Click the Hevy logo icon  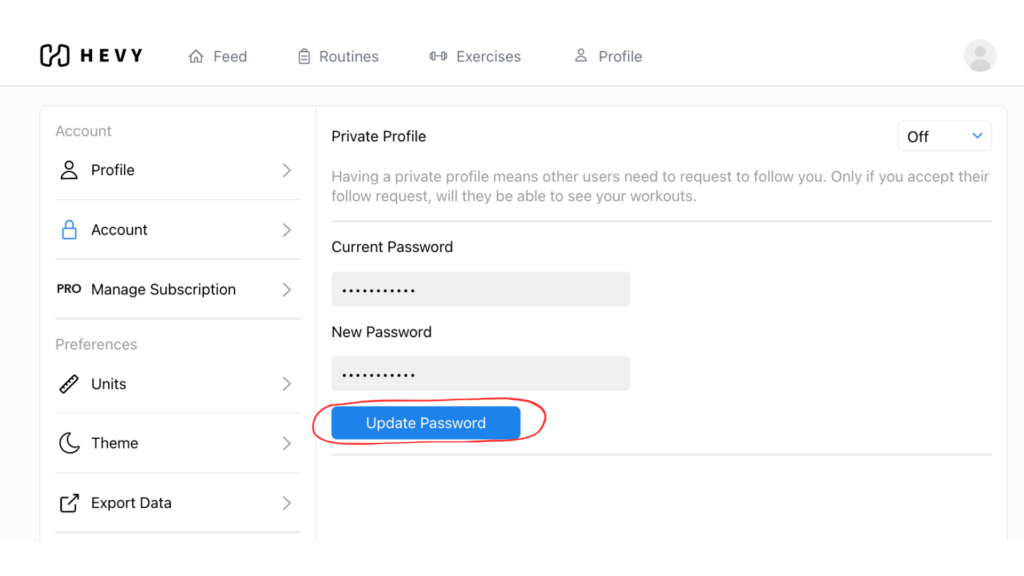55,56
